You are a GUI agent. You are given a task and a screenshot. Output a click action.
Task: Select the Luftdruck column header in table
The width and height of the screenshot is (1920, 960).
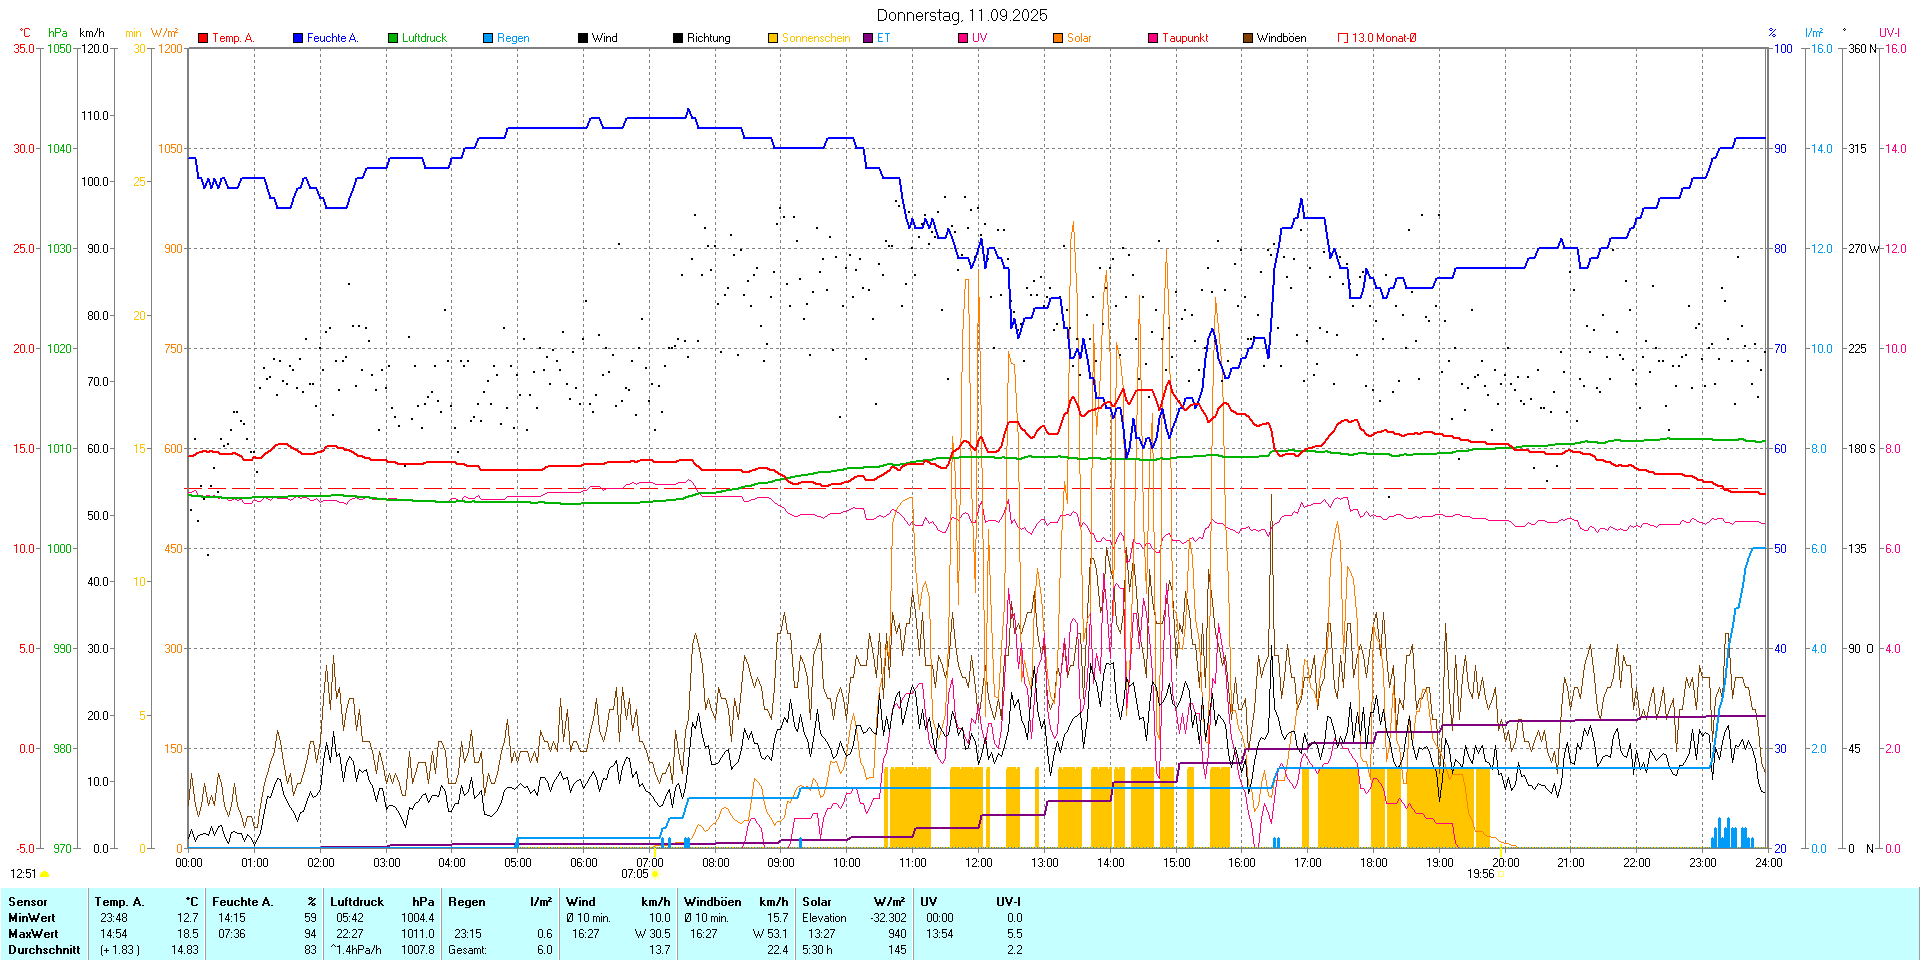pyautogui.click(x=357, y=902)
